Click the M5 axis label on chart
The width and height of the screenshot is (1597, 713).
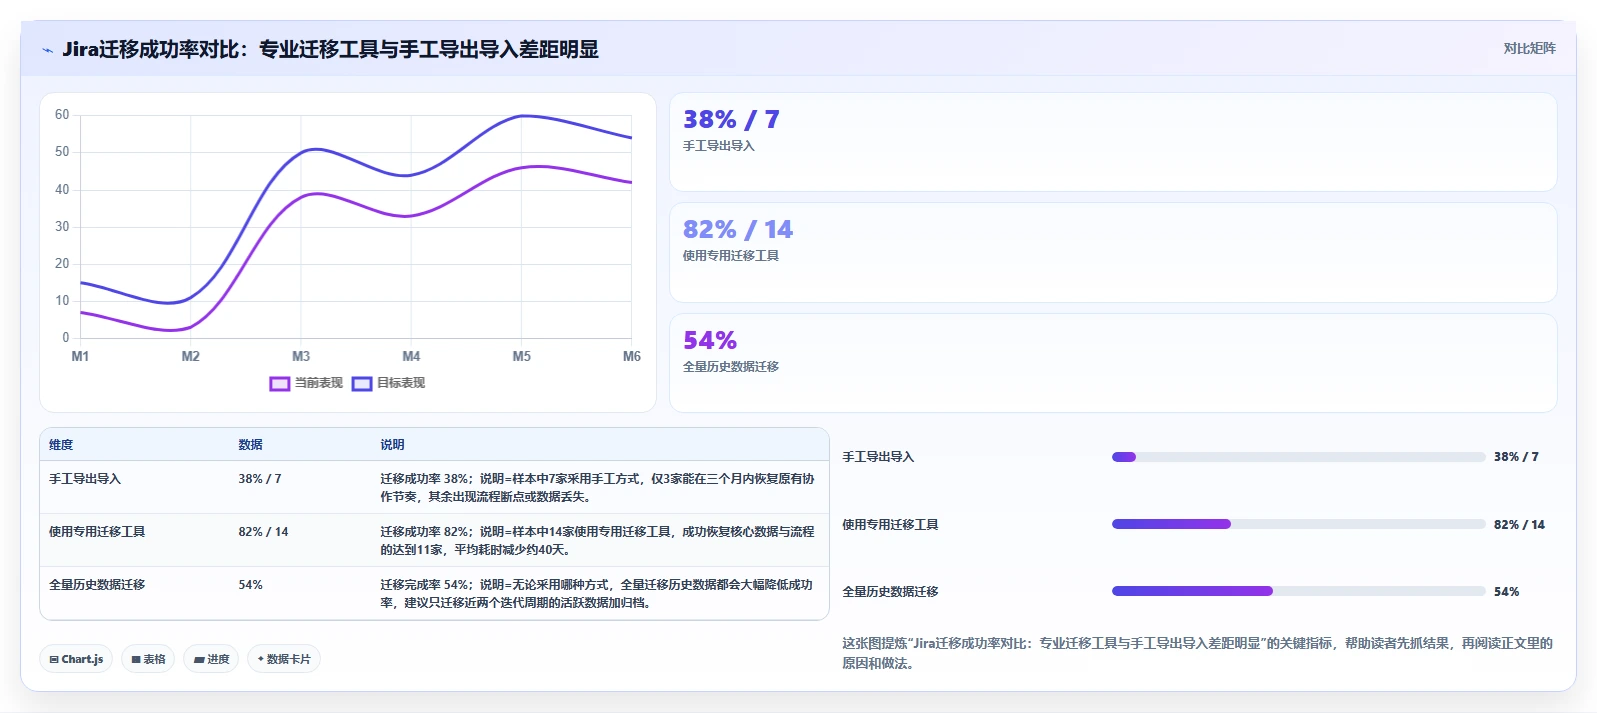tap(522, 356)
